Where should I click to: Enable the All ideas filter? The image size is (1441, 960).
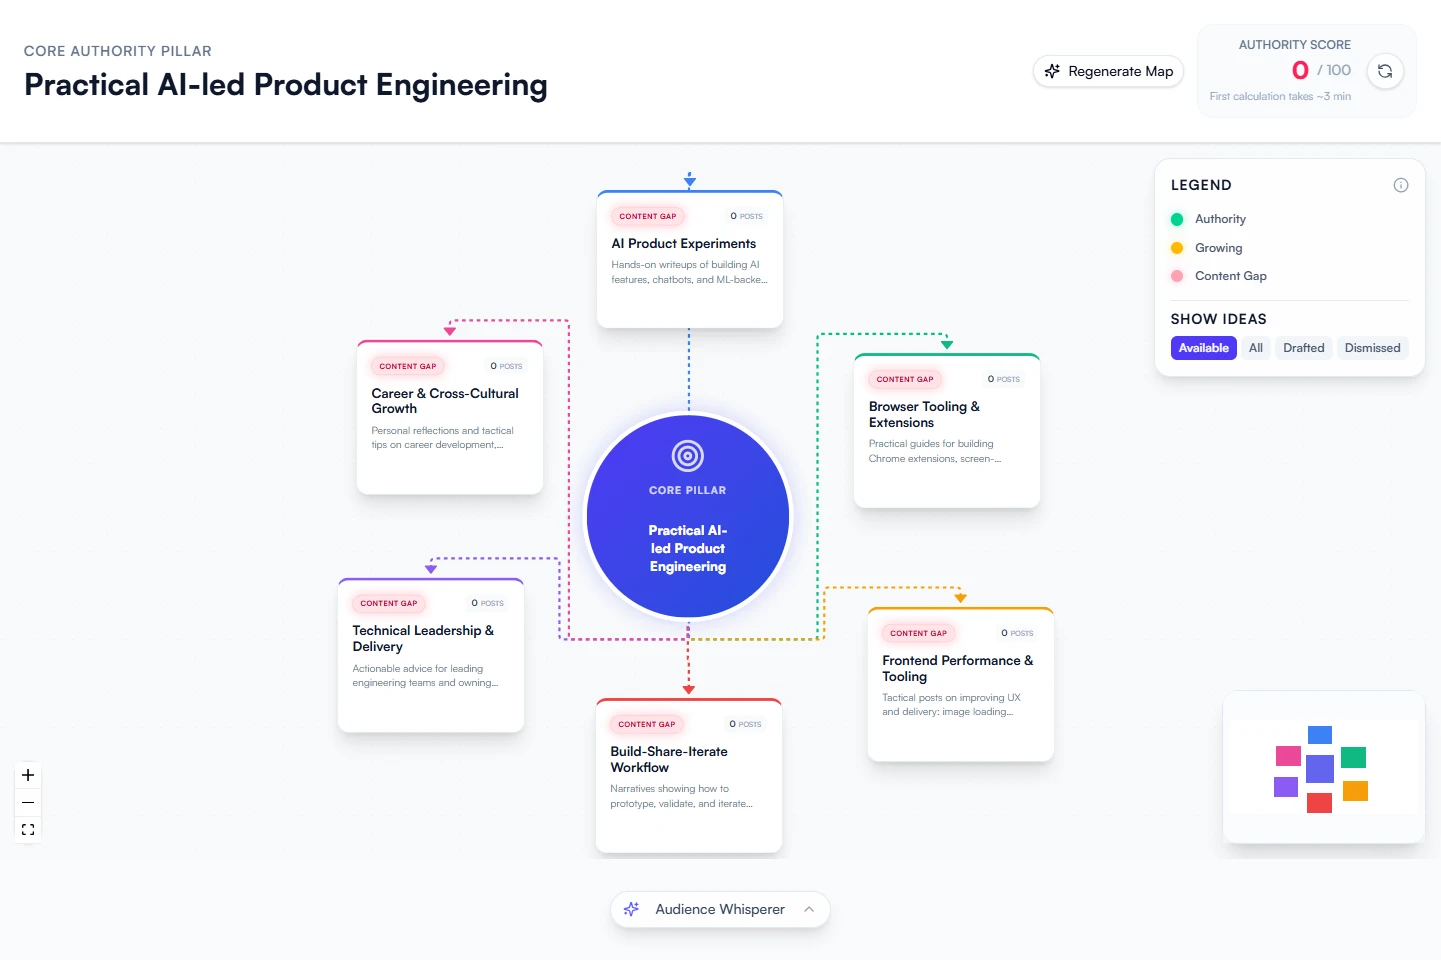coord(1256,347)
